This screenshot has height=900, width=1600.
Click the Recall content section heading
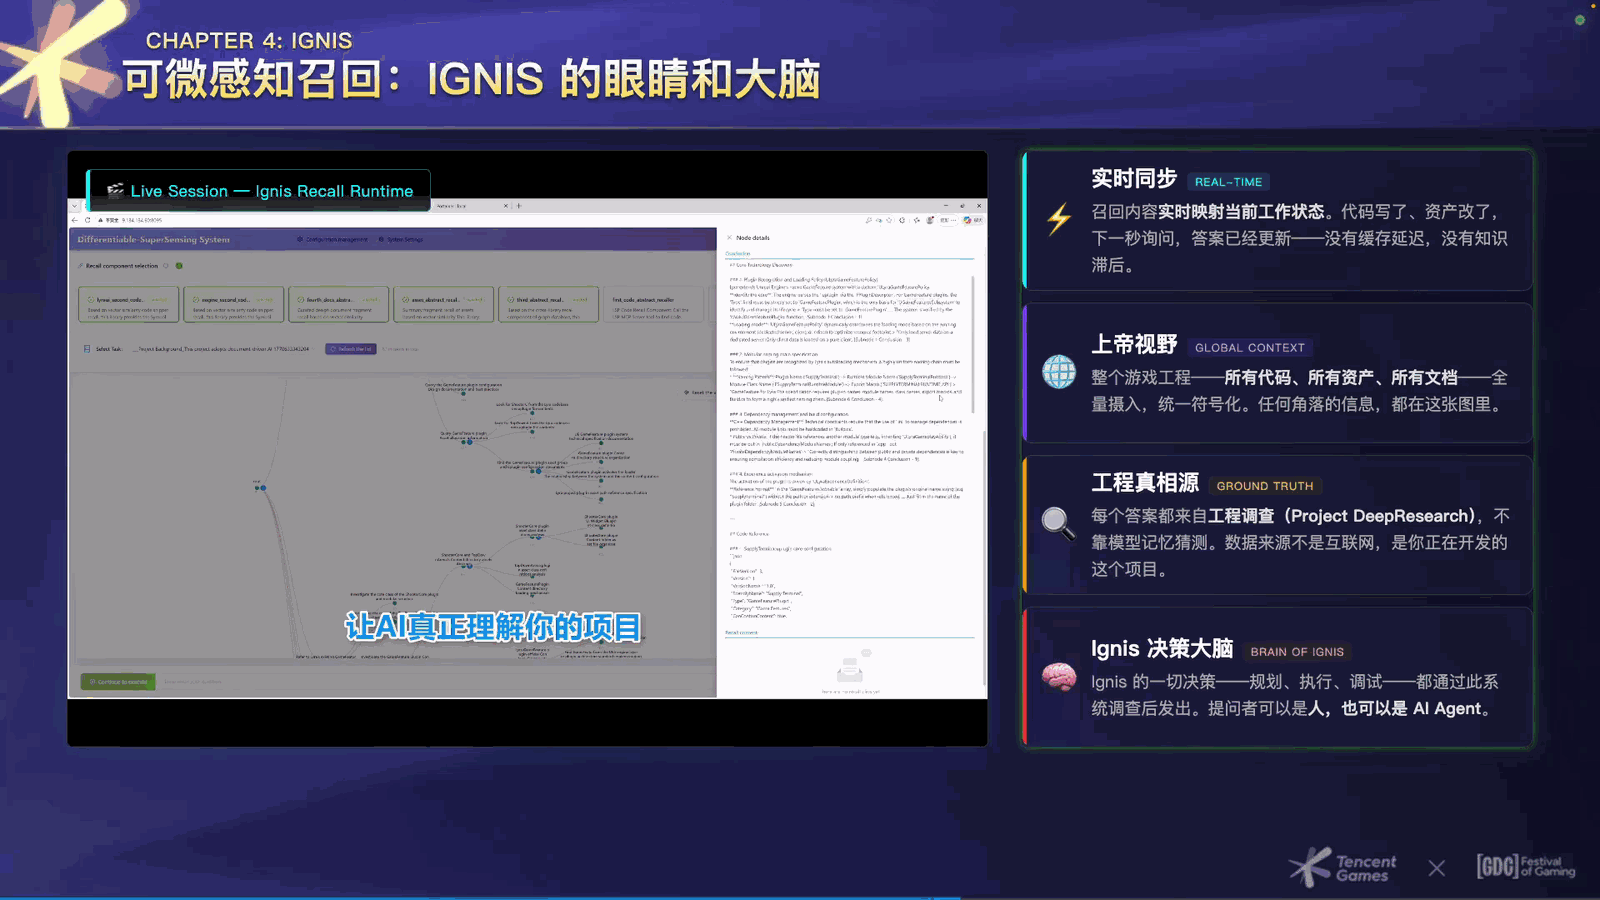tap(741, 632)
